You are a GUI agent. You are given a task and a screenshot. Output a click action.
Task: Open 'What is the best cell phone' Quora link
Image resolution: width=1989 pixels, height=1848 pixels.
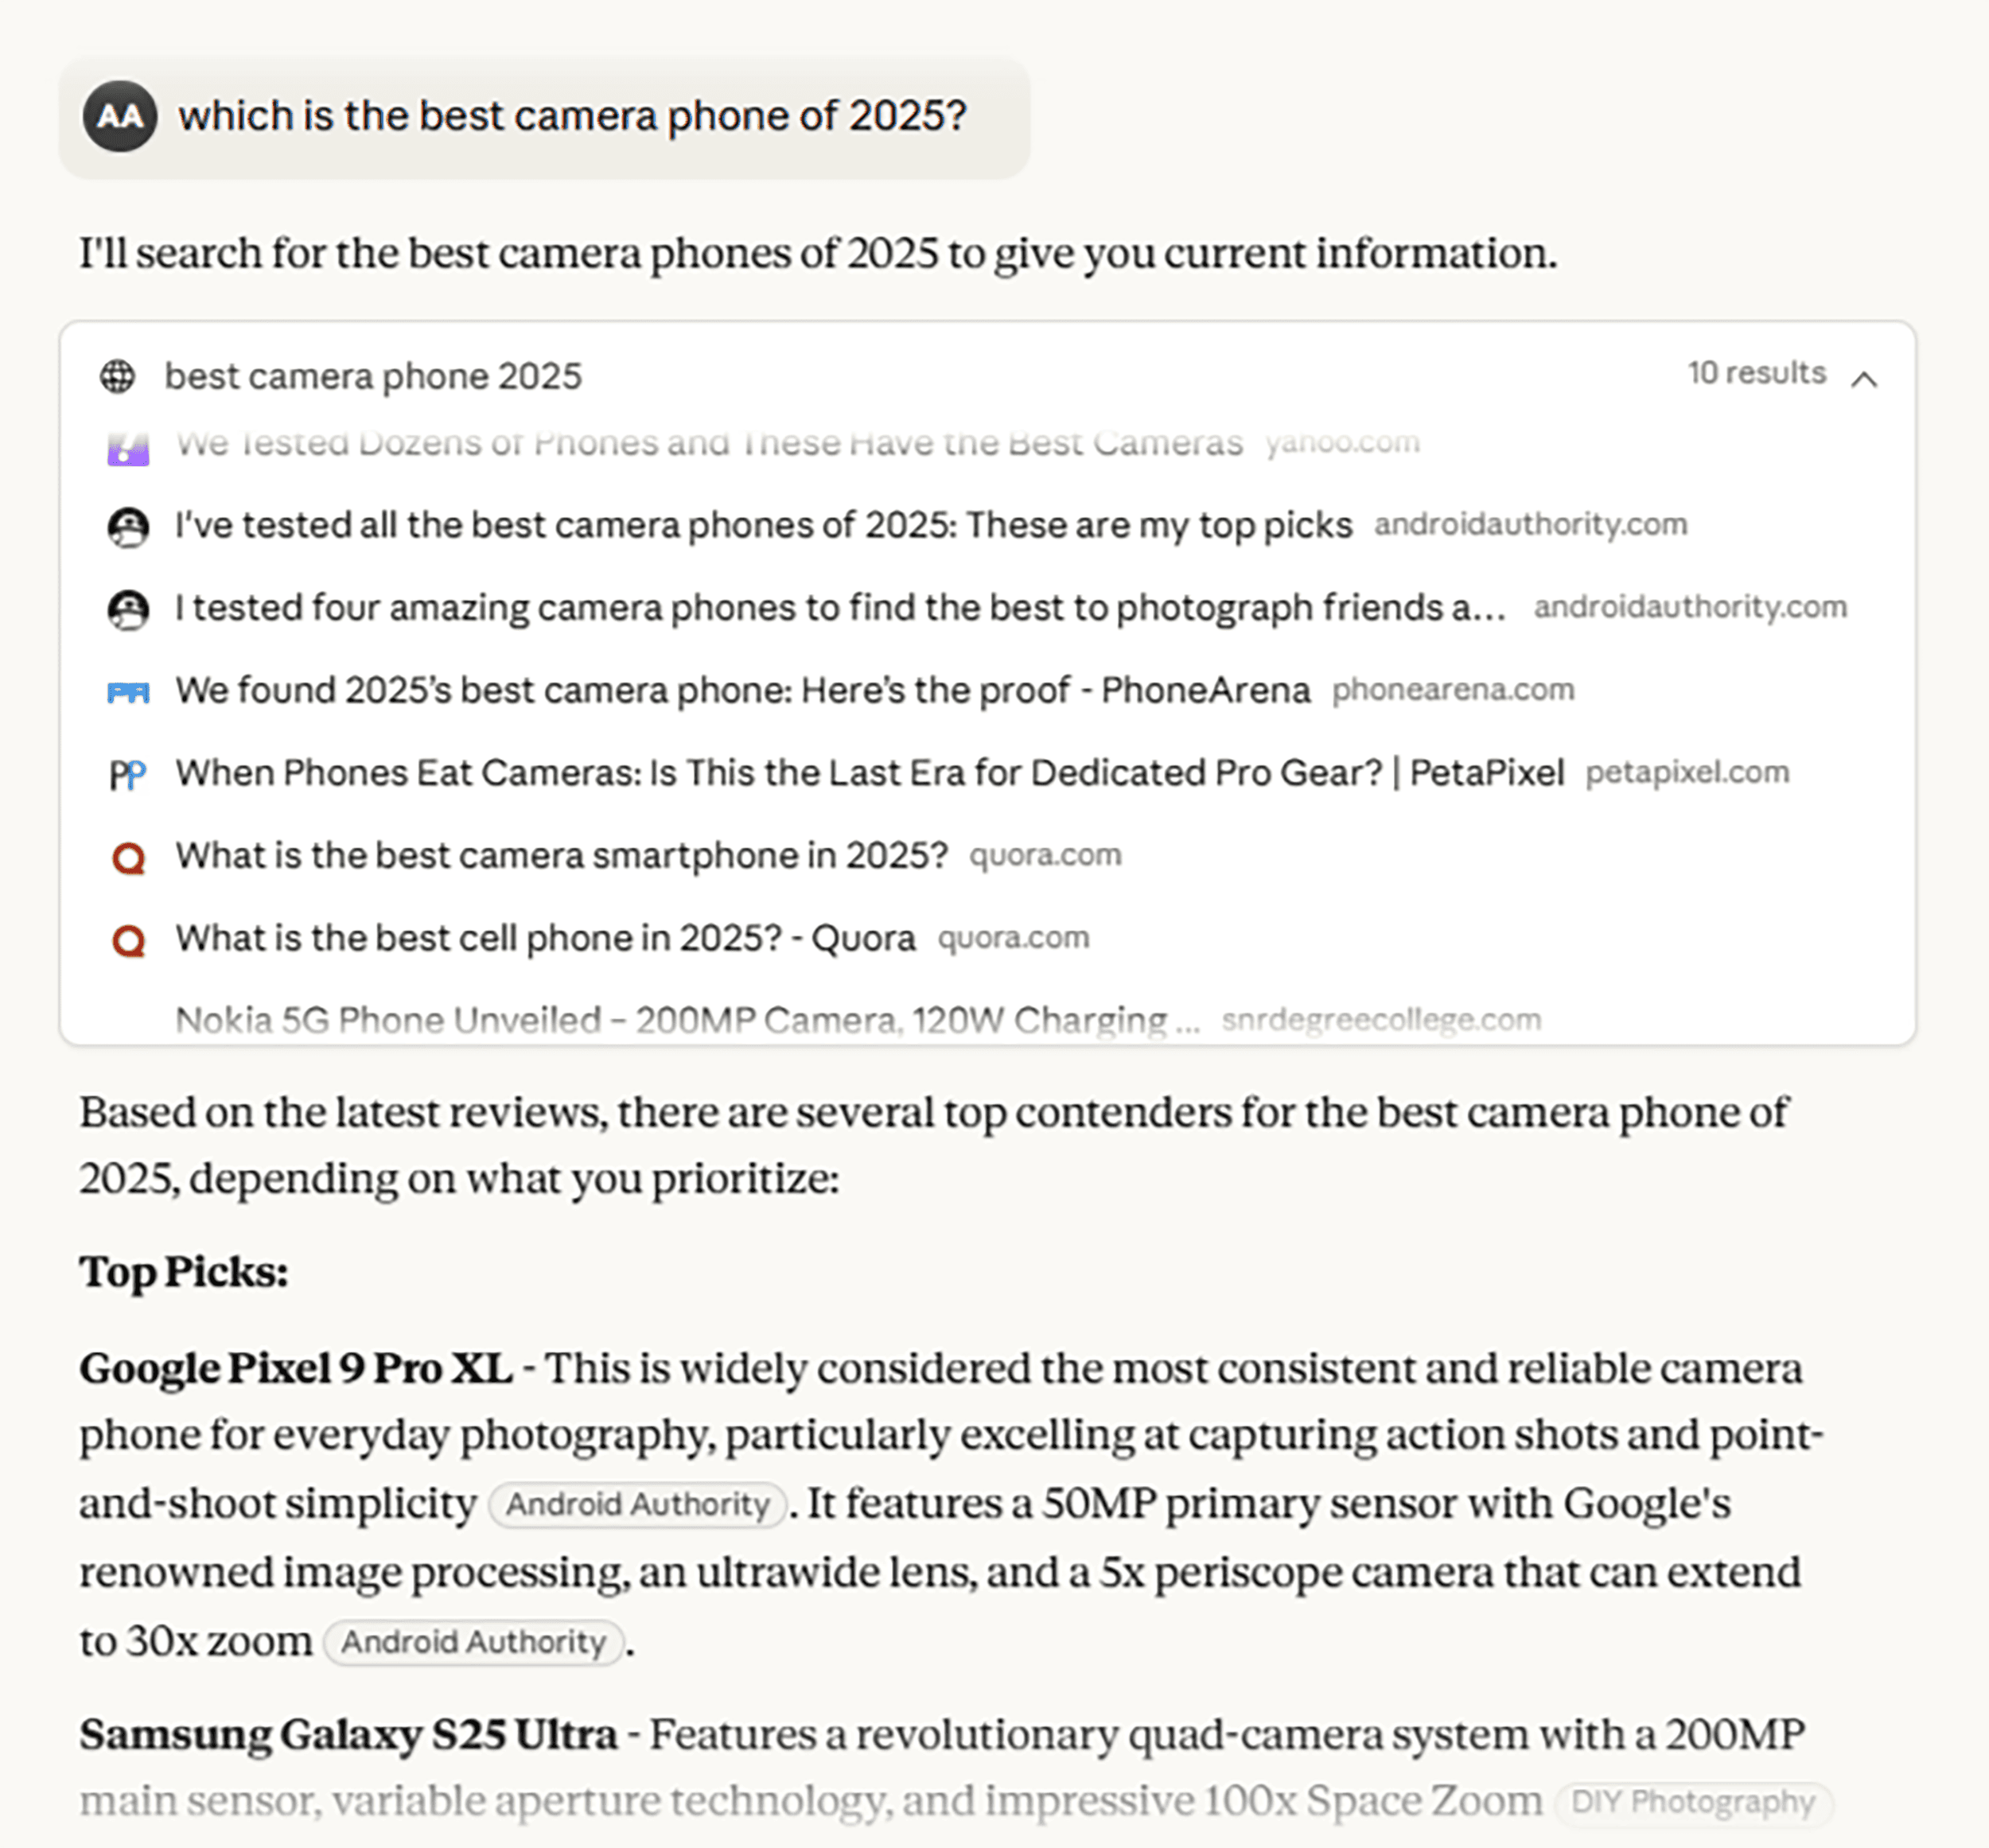(x=545, y=939)
